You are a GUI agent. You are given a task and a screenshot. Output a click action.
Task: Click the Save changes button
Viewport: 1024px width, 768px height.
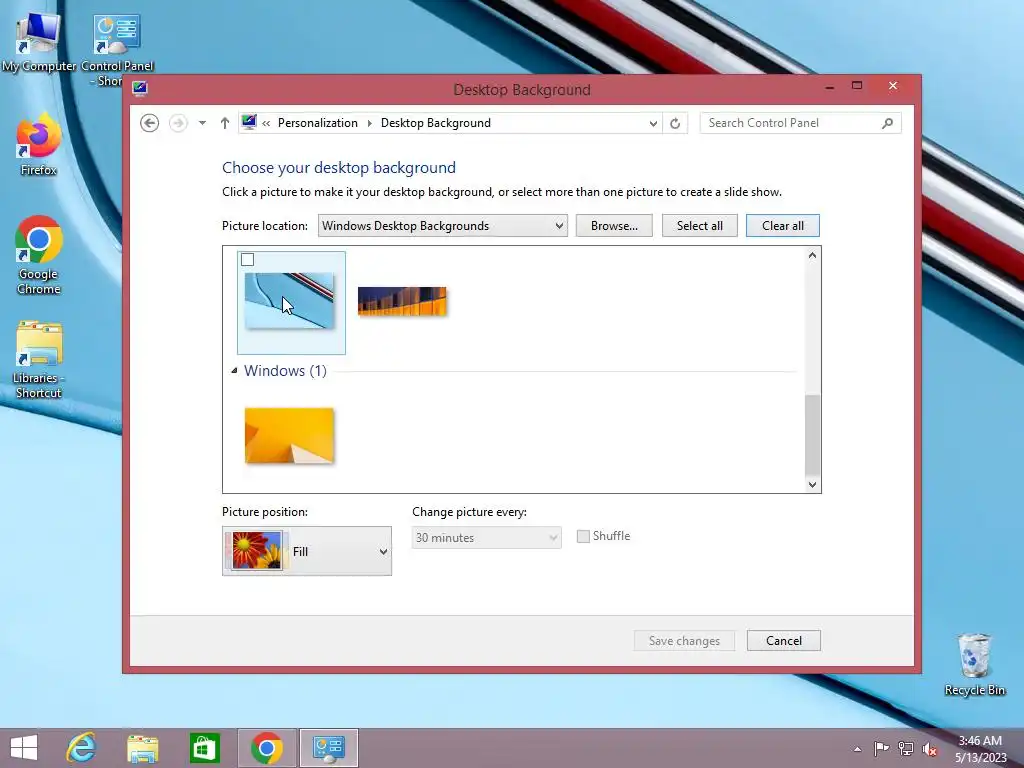pyautogui.click(x=684, y=641)
